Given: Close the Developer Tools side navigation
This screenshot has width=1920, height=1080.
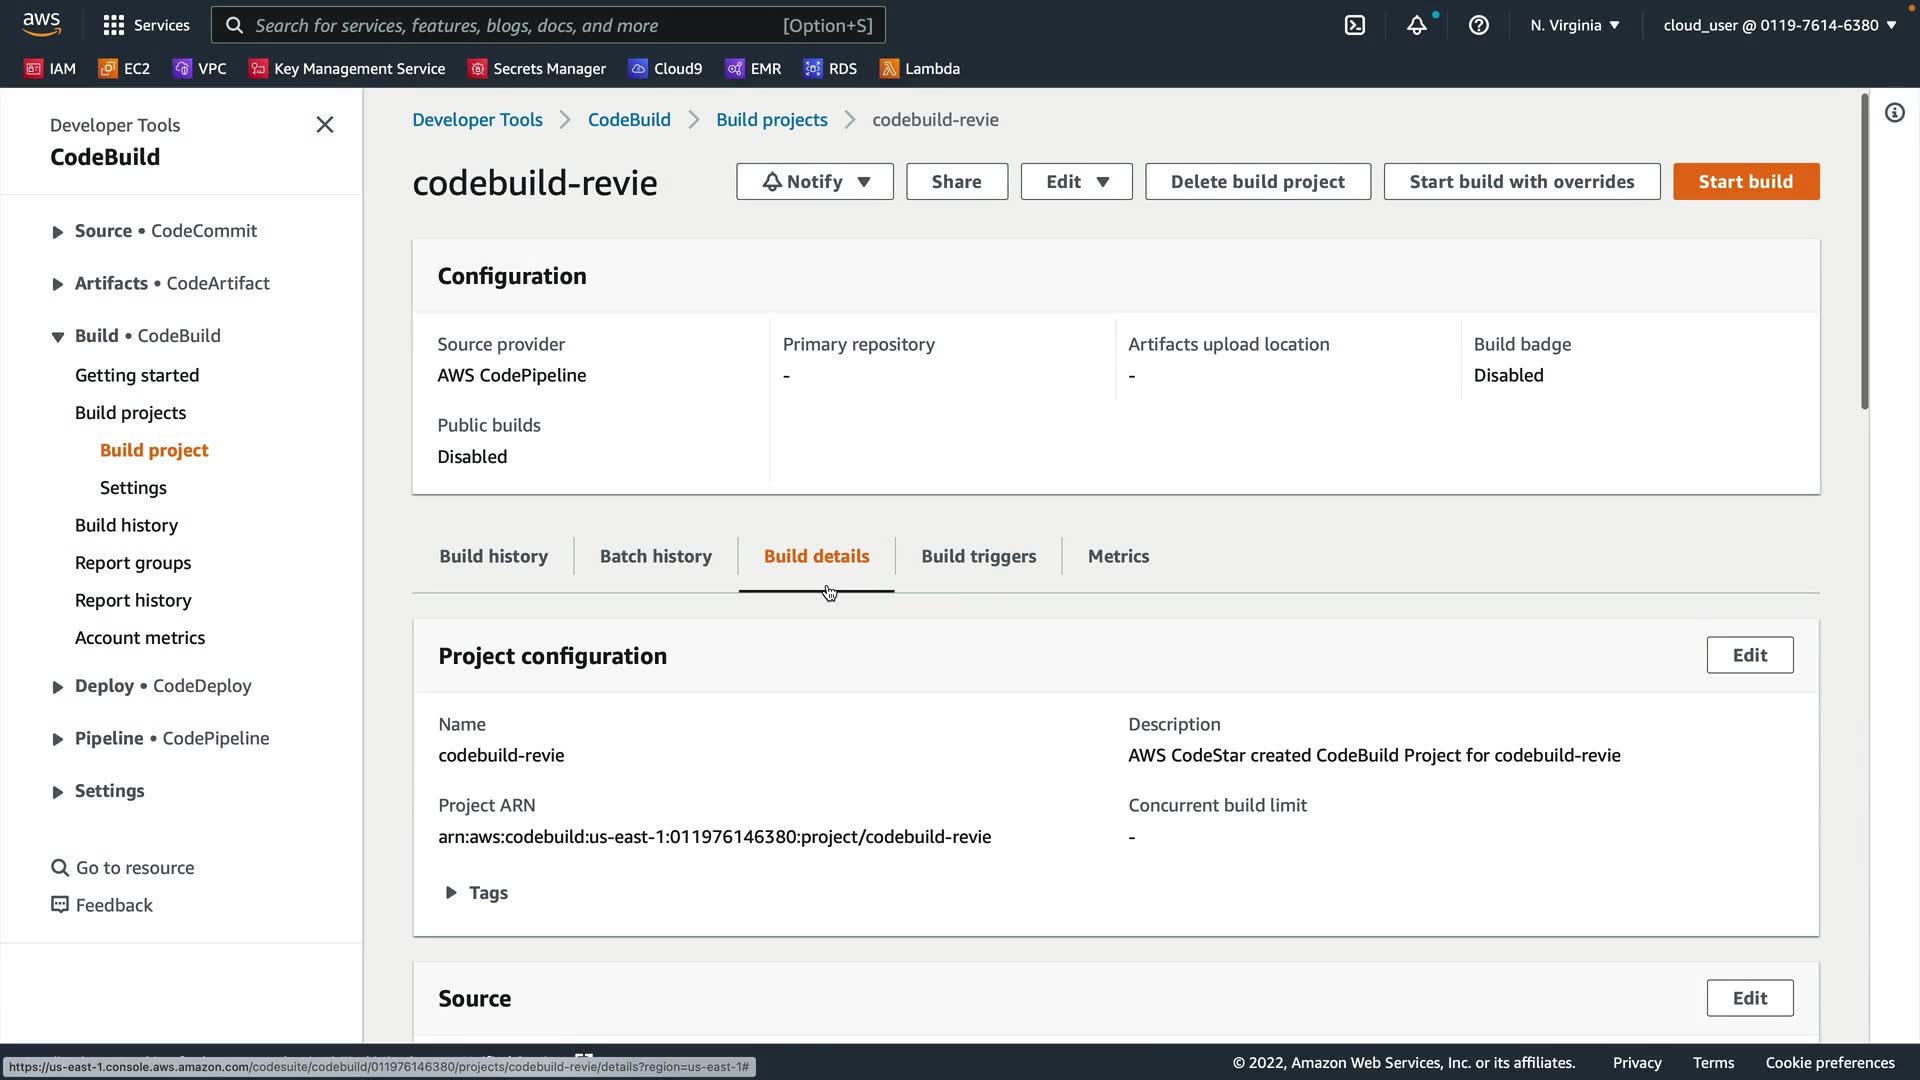Looking at the screenshot, I should pos(325,125).
